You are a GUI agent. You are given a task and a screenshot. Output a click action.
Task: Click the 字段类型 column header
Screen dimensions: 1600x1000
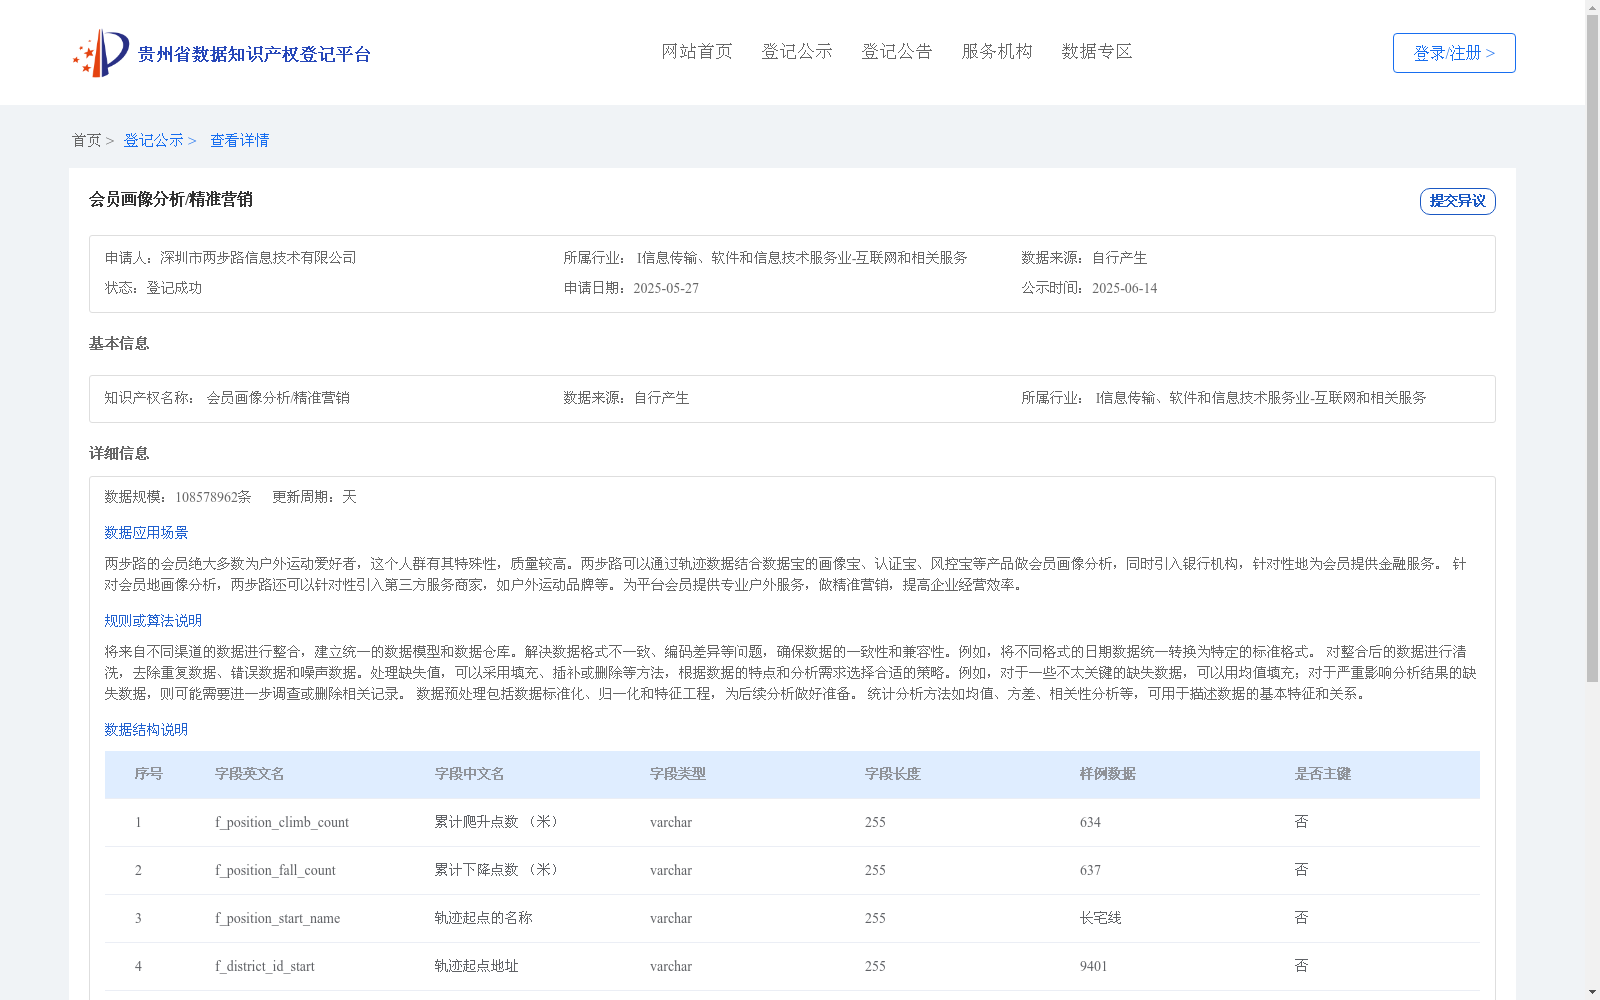pyautogui.click(x=678, y=774)
